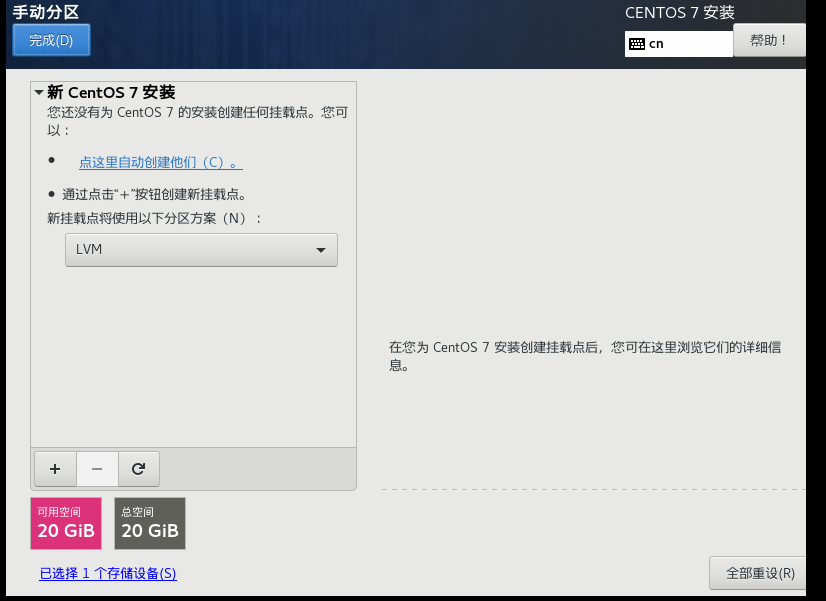Viewport: 826px width, 601px height.
Task: Click the gray 总空间 20 GiB box
Action: tap(150, 524)
